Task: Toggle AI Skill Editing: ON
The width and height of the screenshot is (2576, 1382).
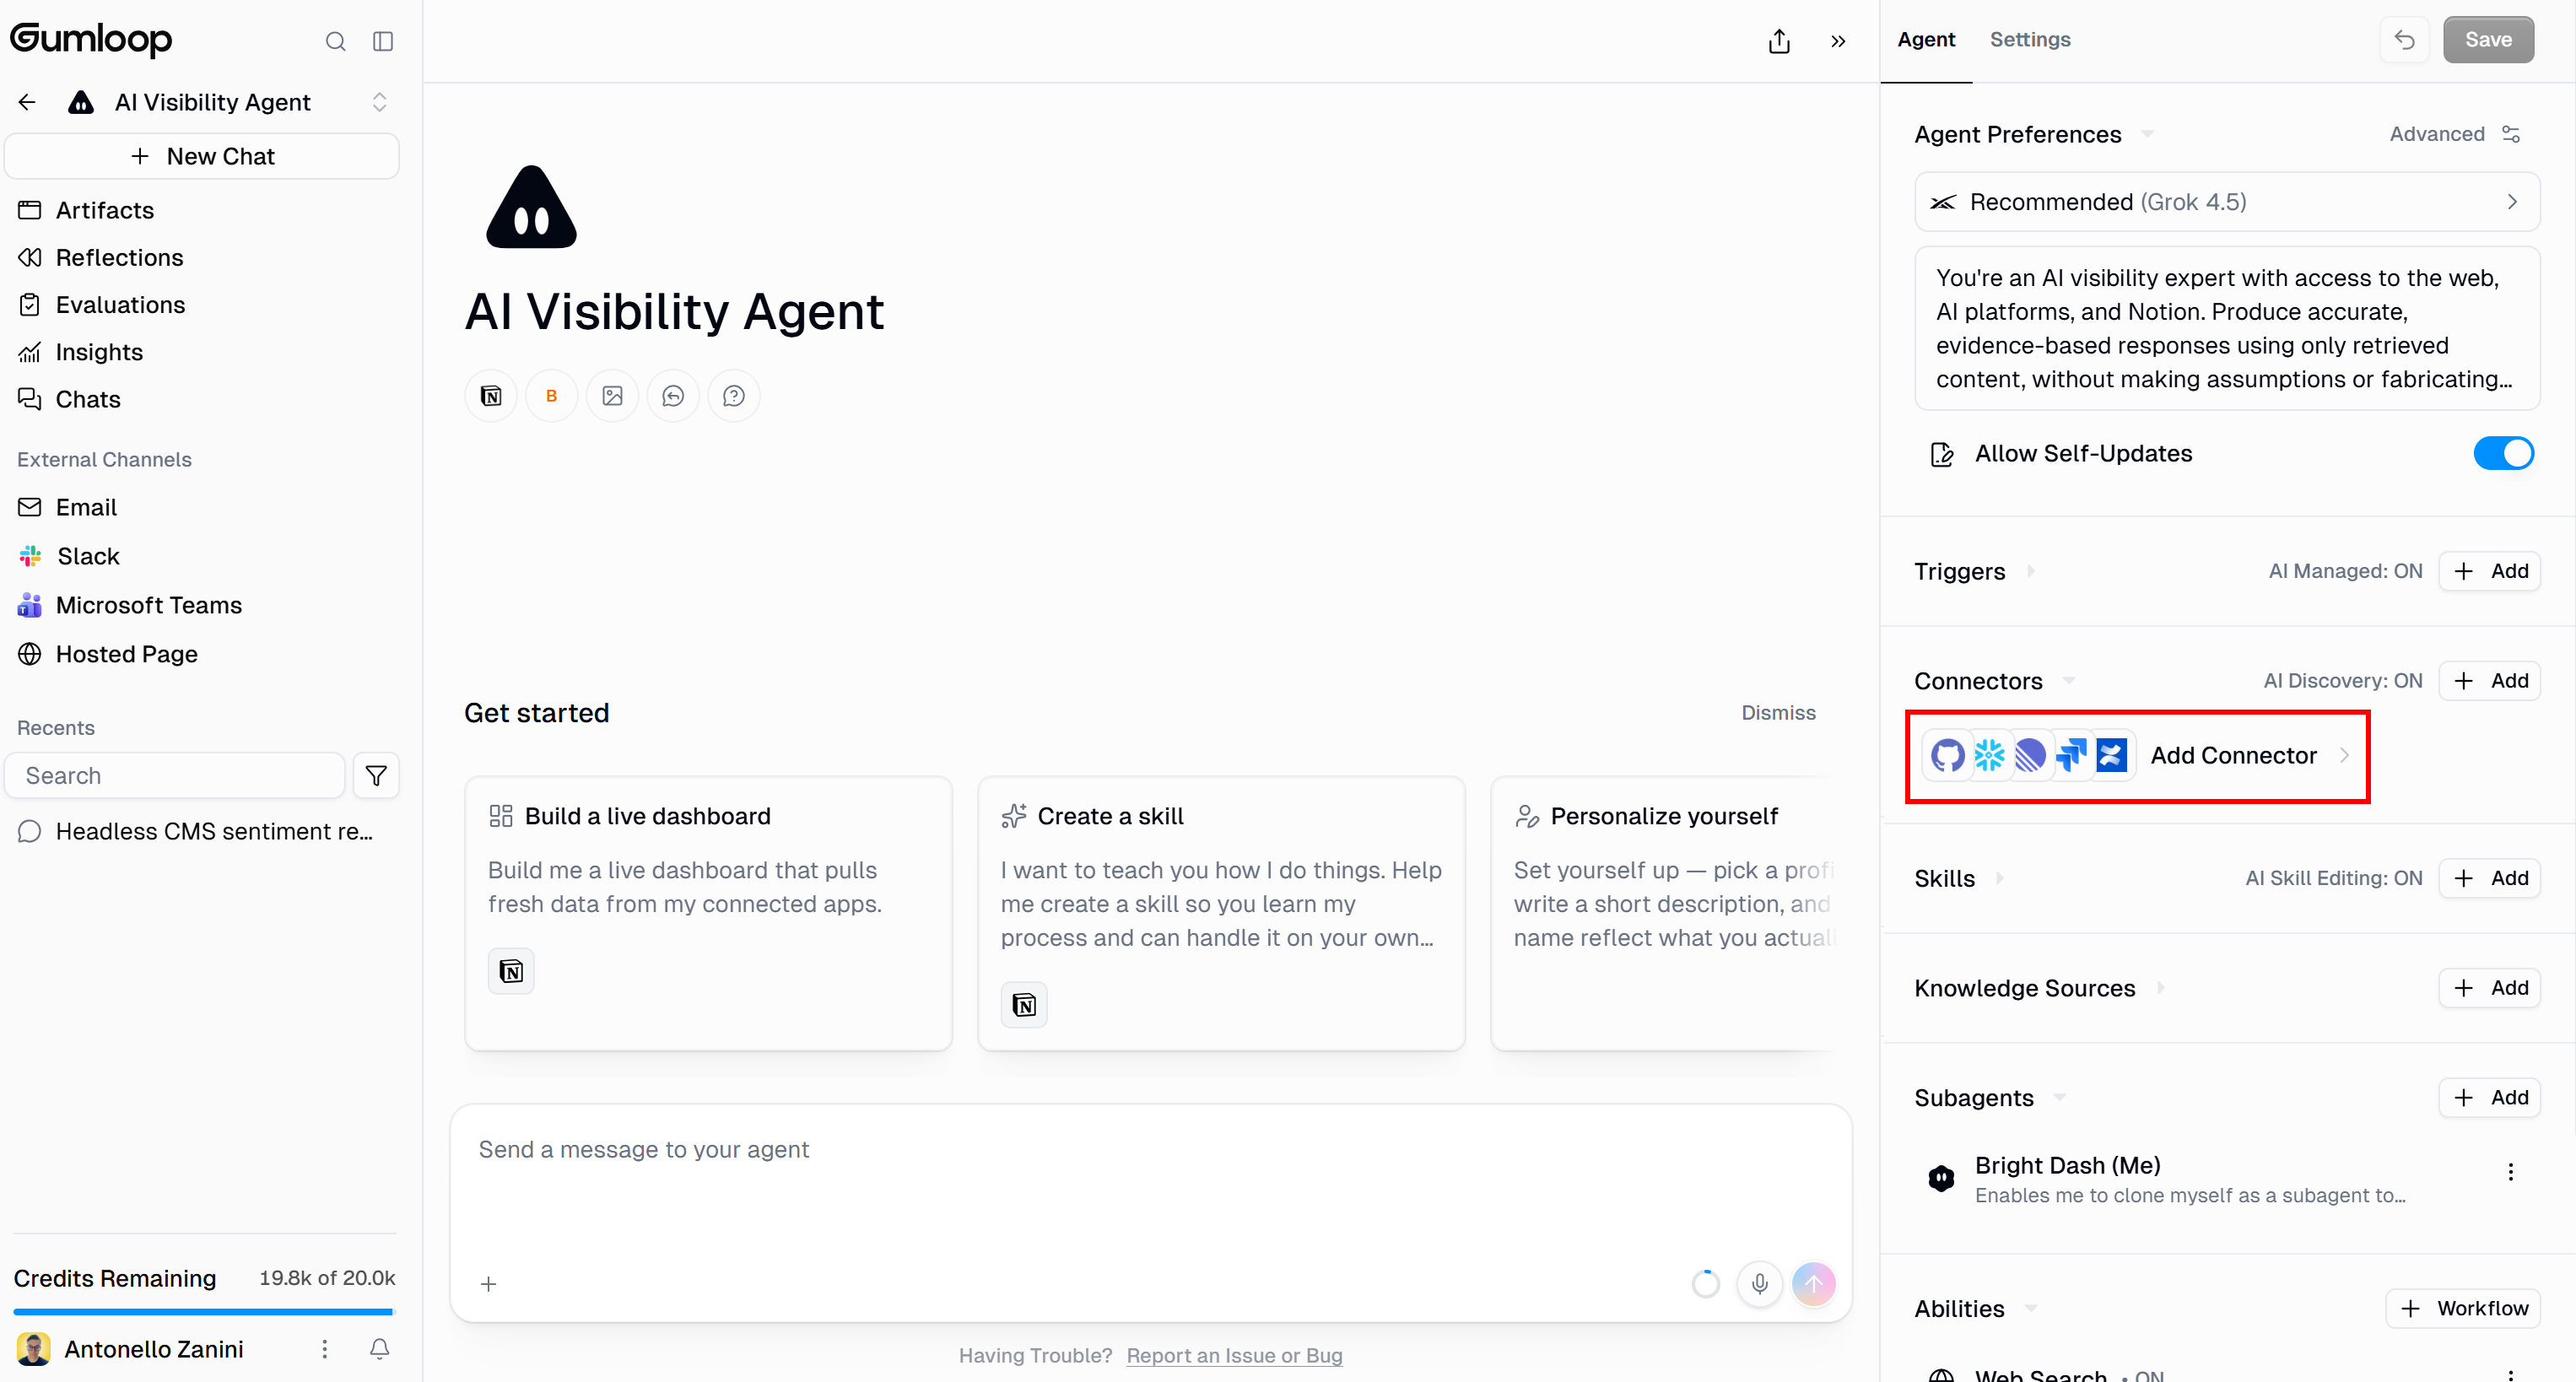Action: click(2333, 878)
